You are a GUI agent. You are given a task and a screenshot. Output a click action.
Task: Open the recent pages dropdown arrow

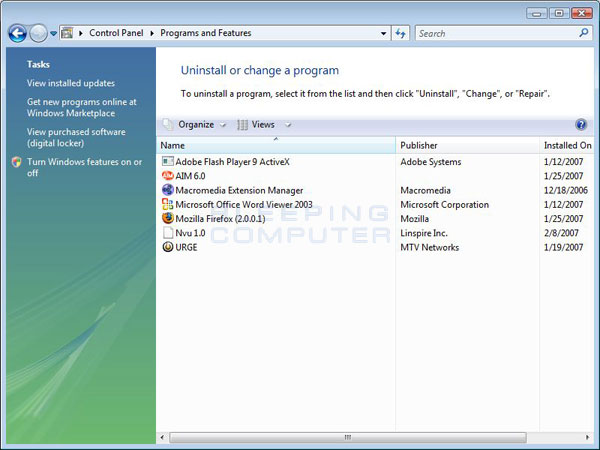tap(54, 34)
